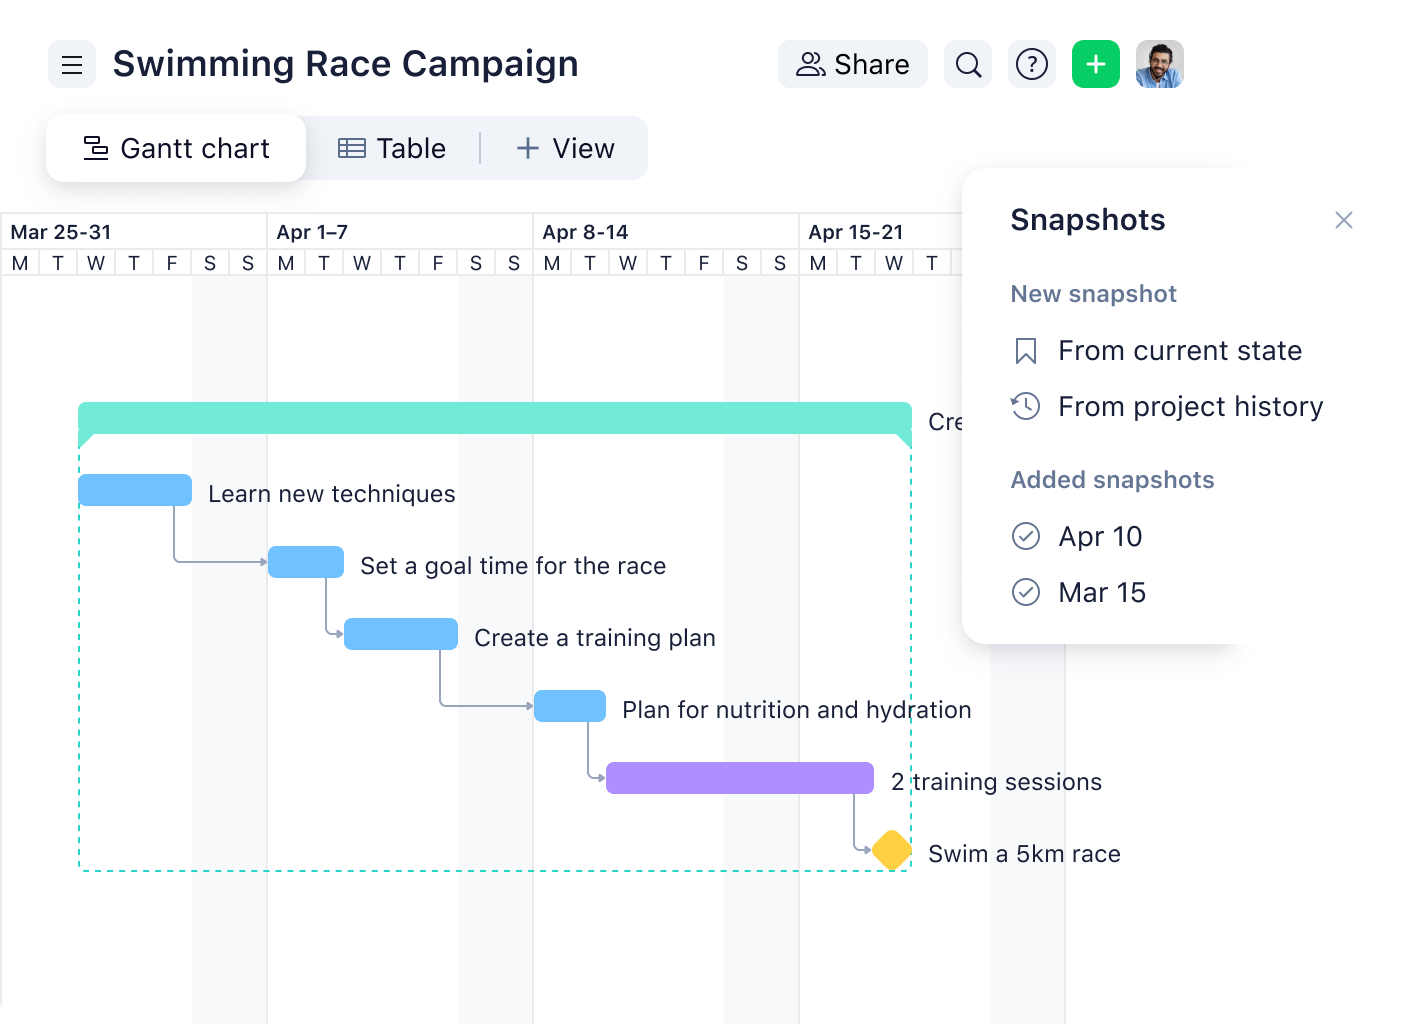1408x1024 pixels.
Task: Select the Swim a 5km race milestone diamond
Action: tap(891, 850)
